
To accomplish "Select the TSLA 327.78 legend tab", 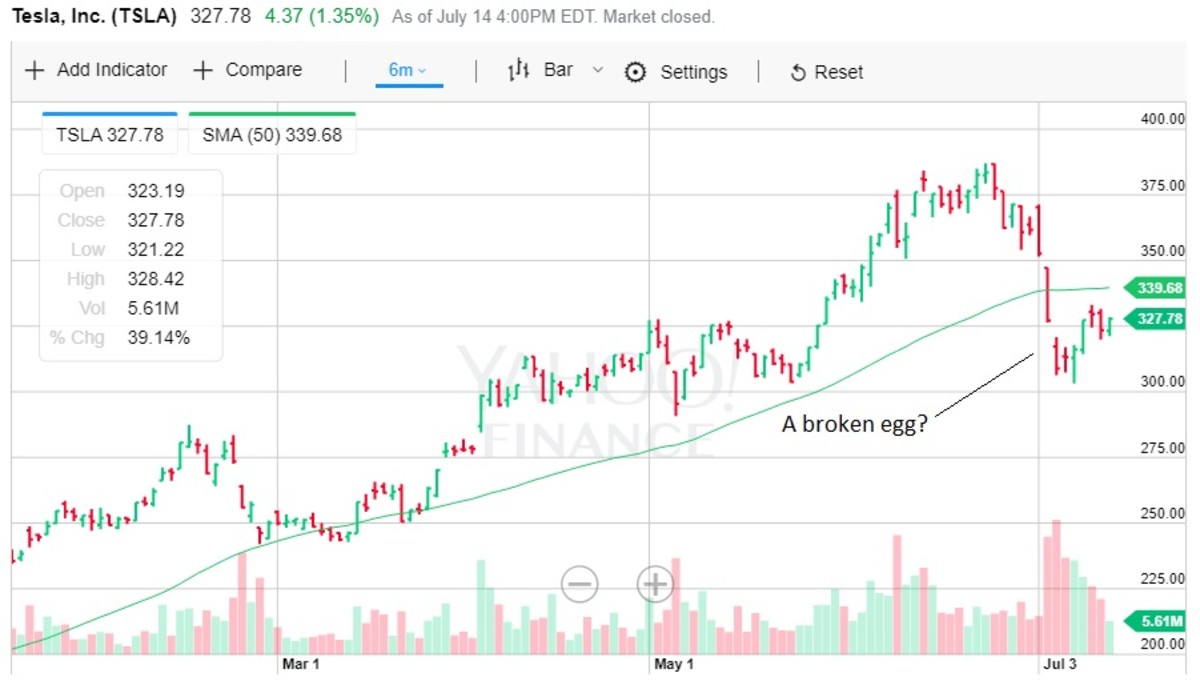I will pos(110,135).
